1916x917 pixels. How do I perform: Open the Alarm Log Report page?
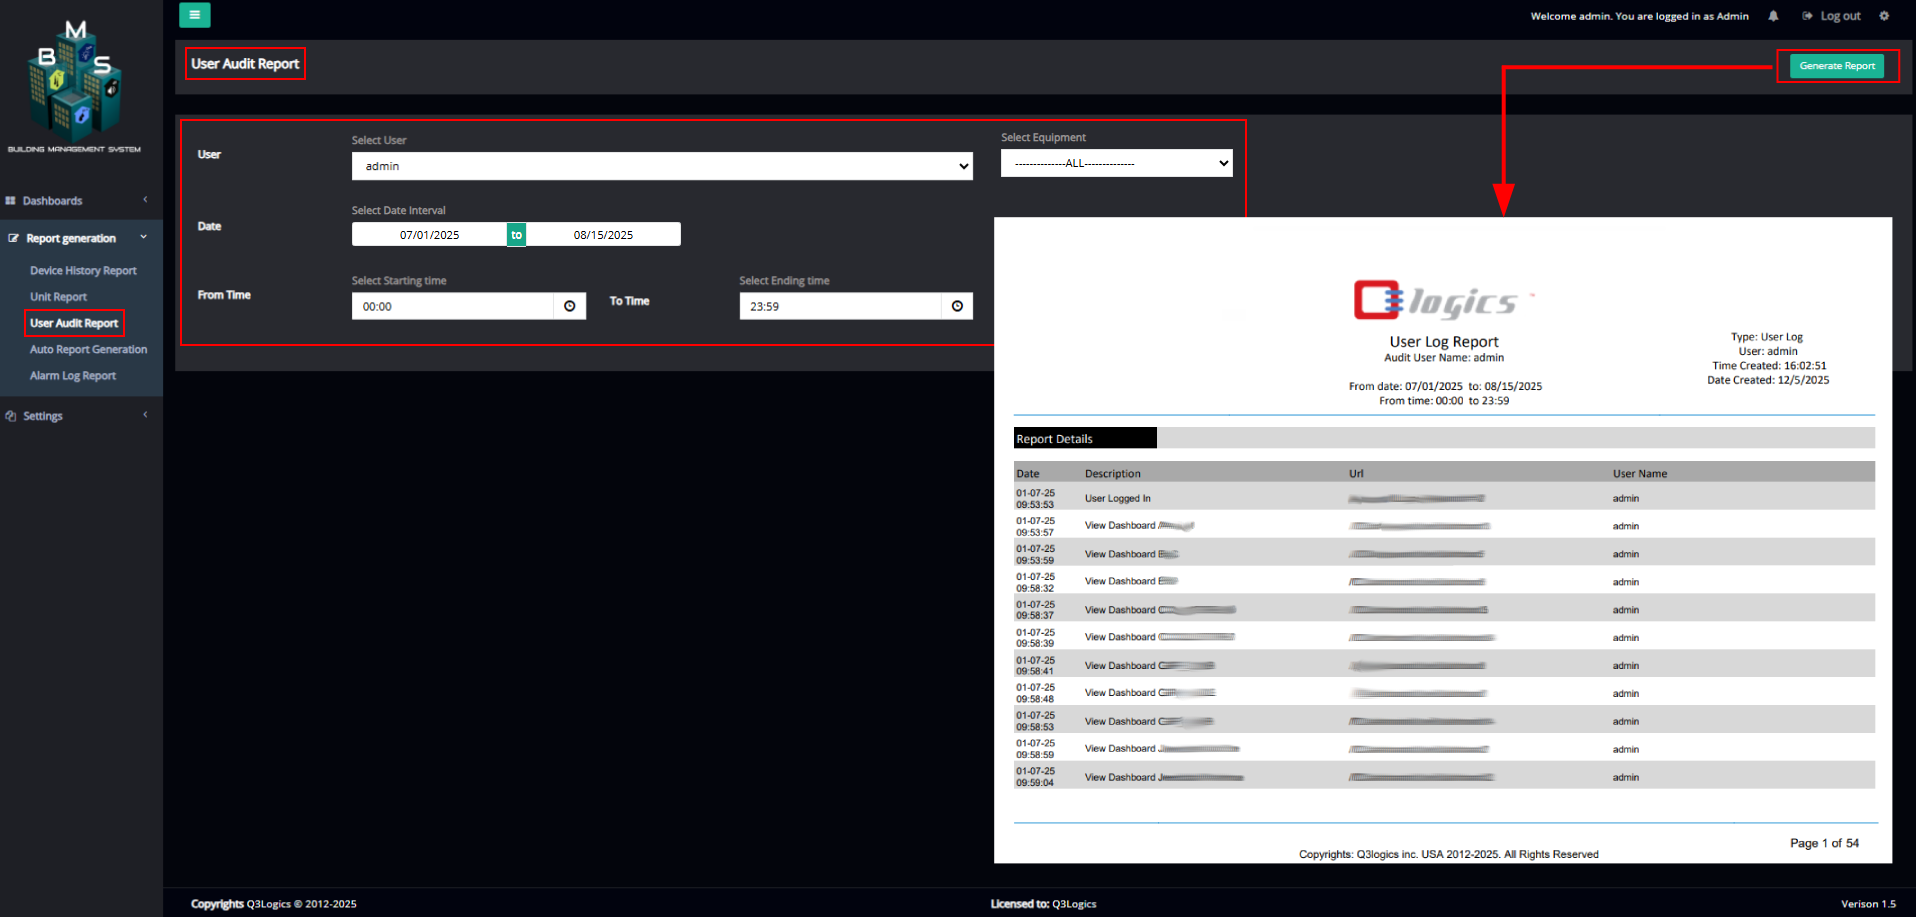pyautogui.click(x=72, y=375)
